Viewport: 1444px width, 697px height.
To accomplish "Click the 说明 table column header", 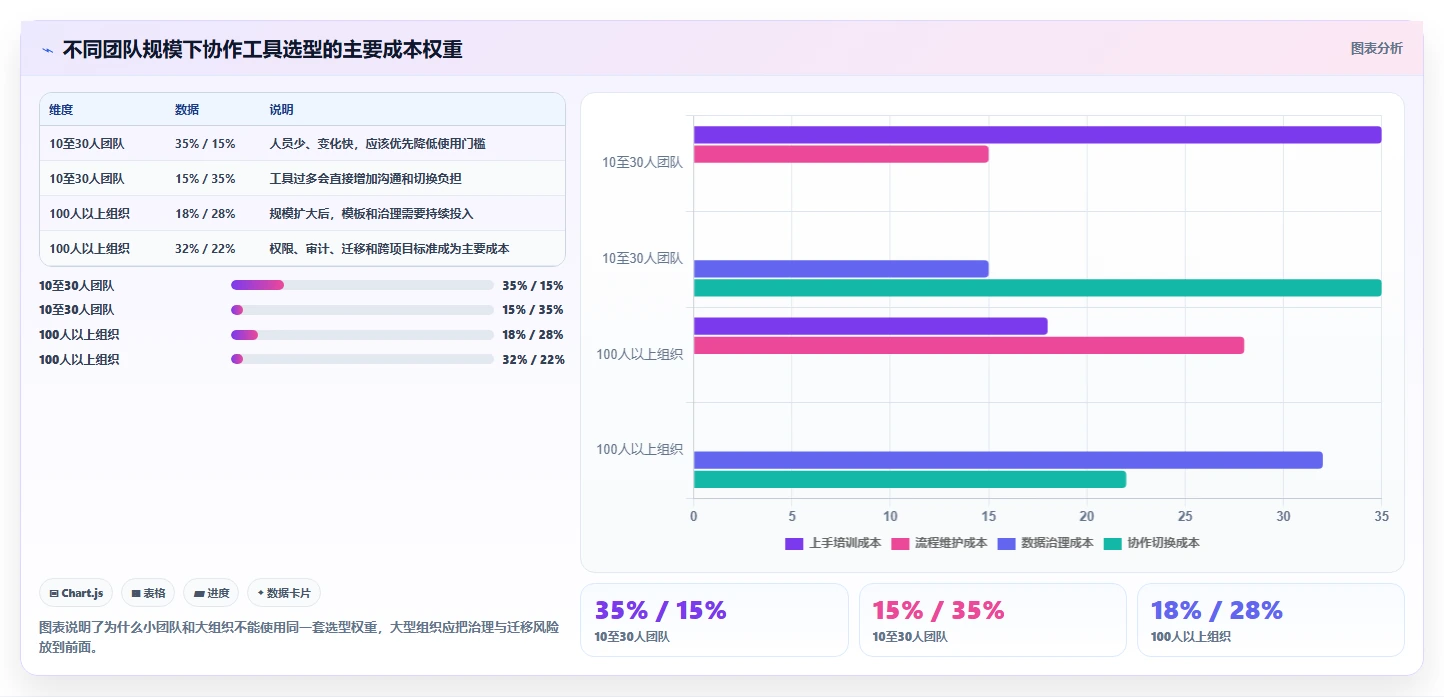I will [281, 110].
